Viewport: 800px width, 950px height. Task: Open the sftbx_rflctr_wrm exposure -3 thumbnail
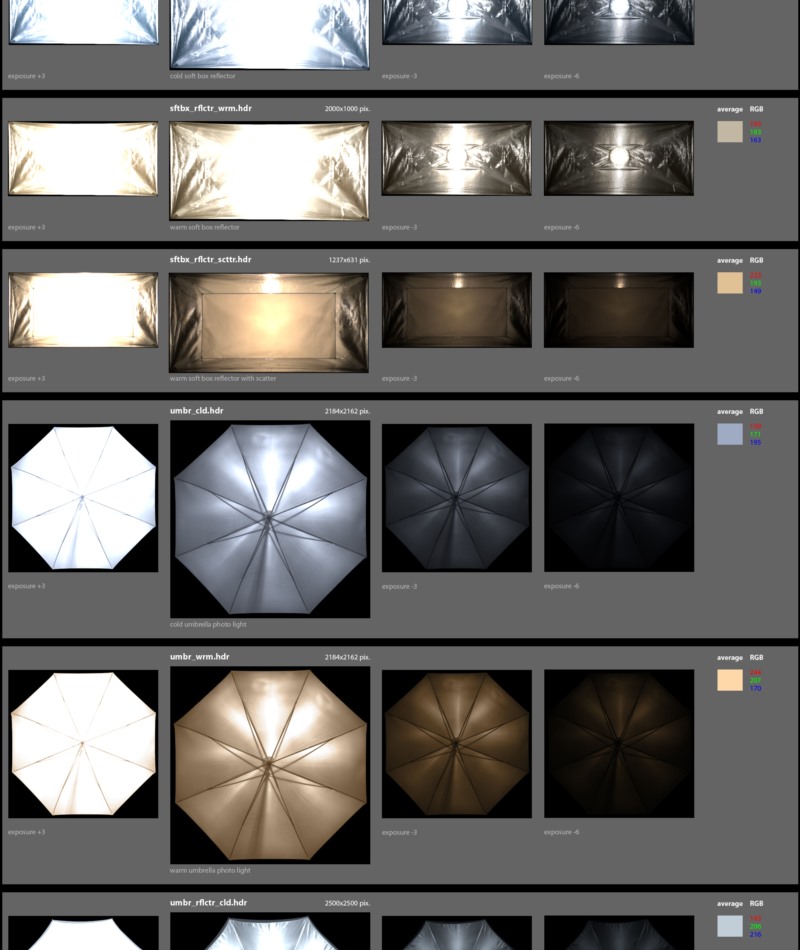pyautogui.click(x=456, y=158)
